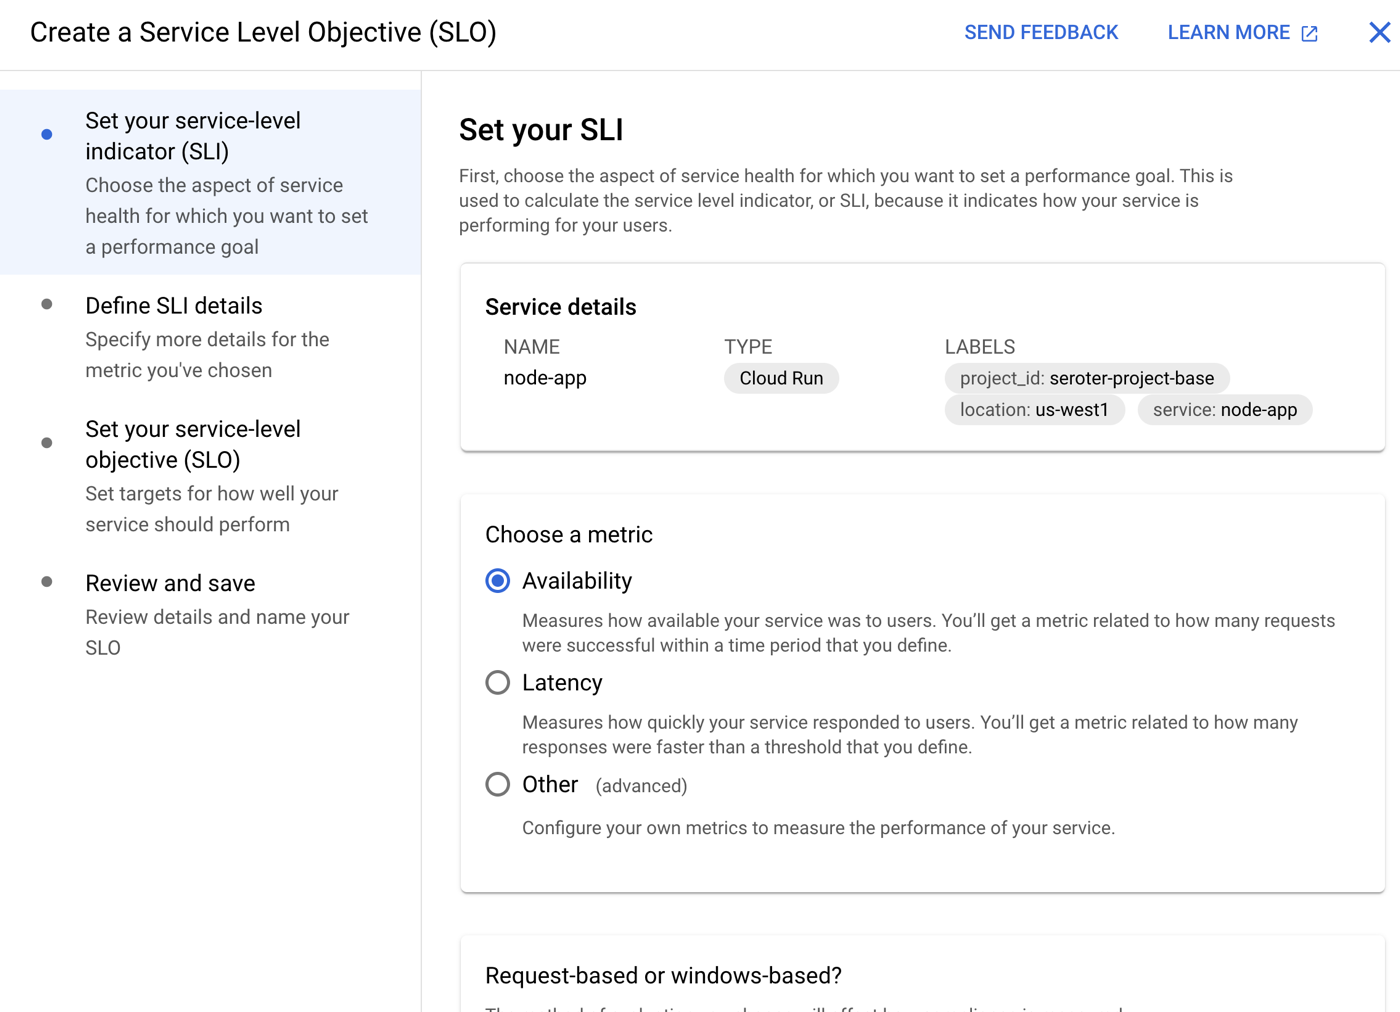The height and width of the screenshot is (1012, 1400).
Task: Click the node-app service name
Action: (x=545, y=378)
